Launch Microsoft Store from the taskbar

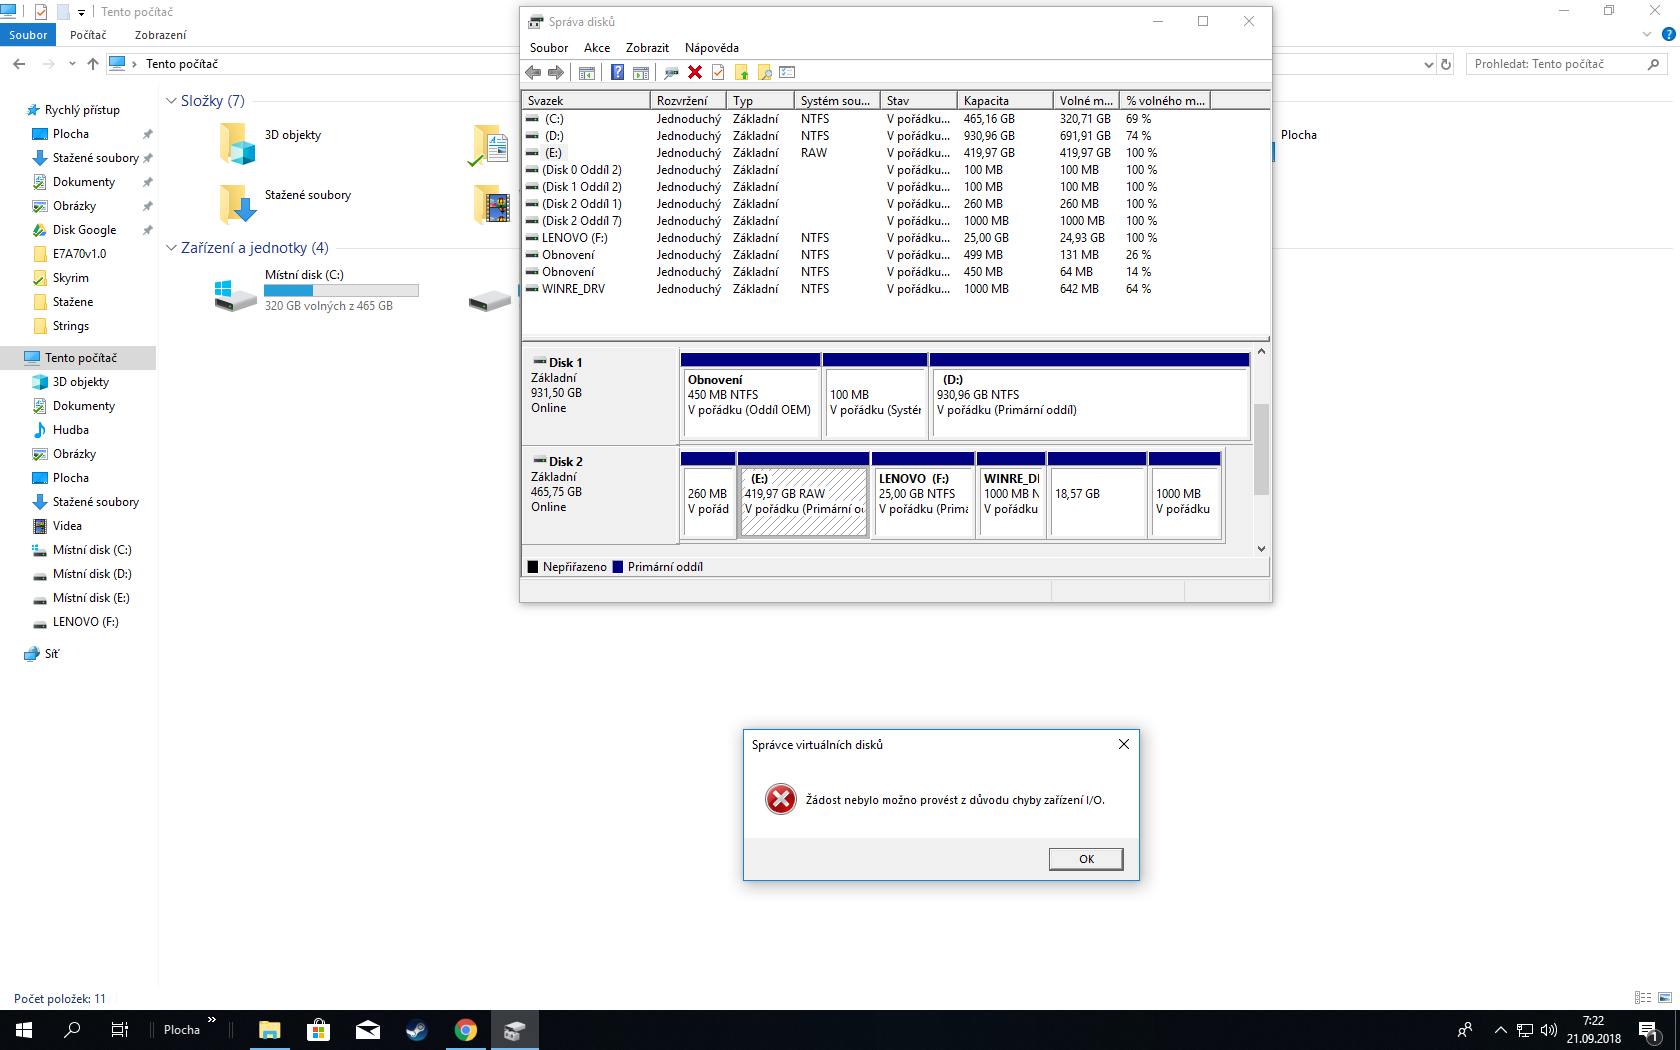[x=318, y=1030]
